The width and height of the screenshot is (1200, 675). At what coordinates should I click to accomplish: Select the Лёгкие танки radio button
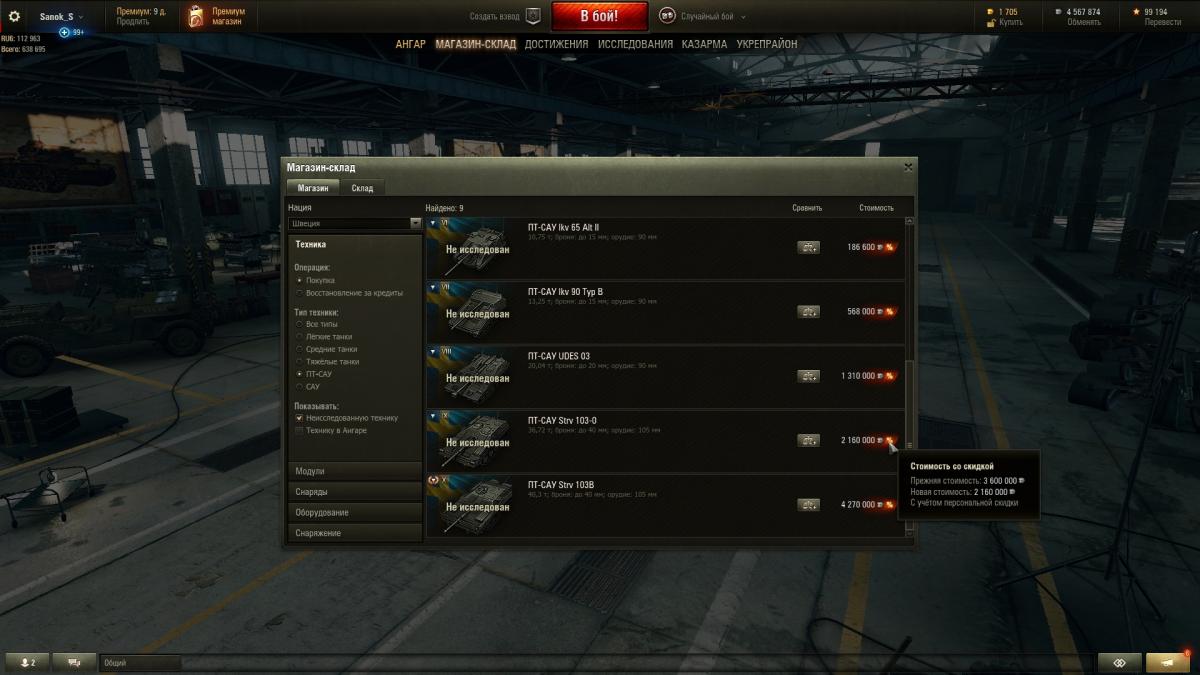[299, 337]
